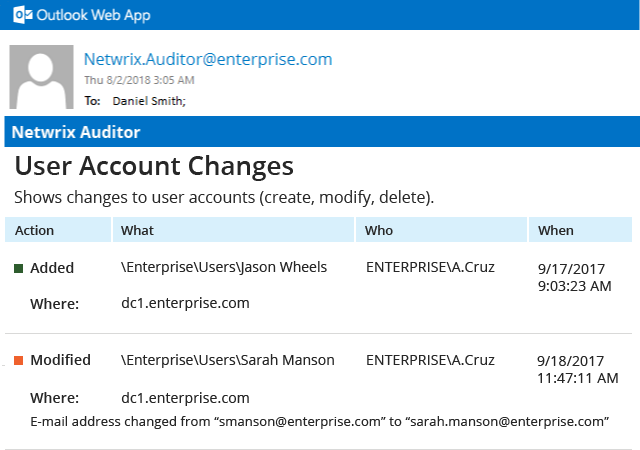Click the What column header
This screenshot has width=640, height=450.
pyautogui.click(x=233, y=230)
